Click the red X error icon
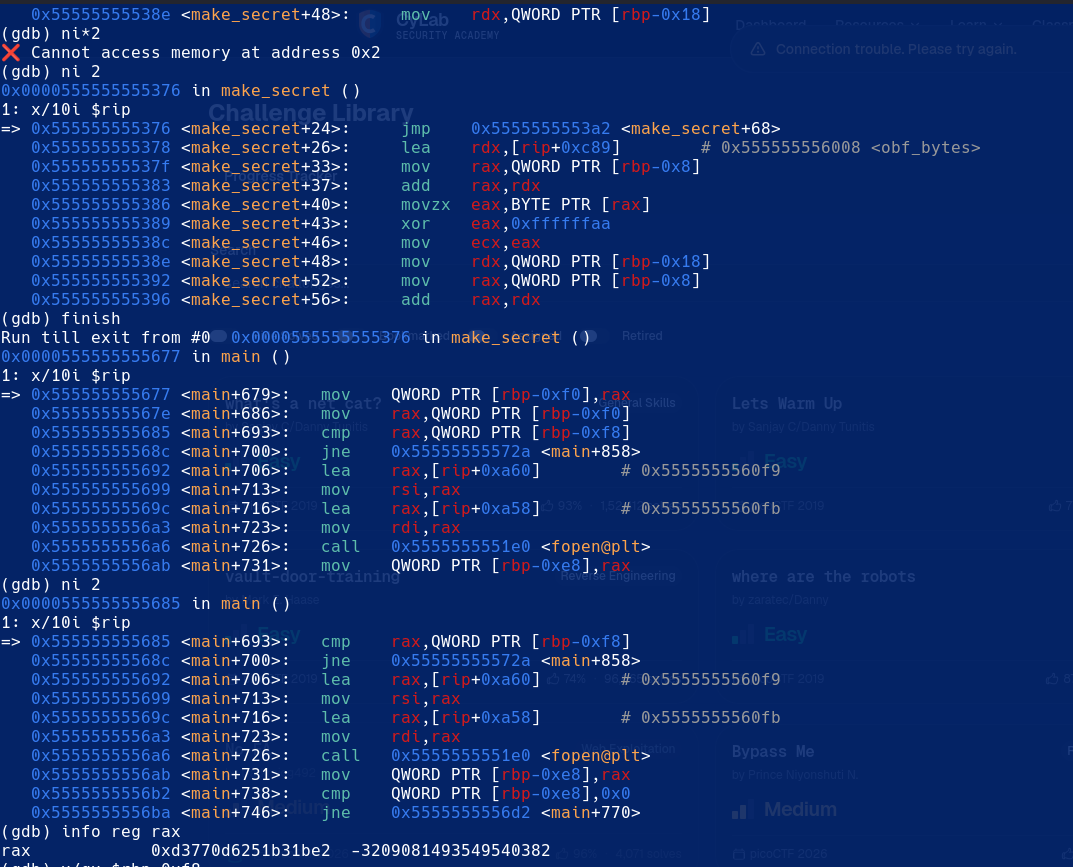Screen dimensions: 1073x867 (10, 53)
